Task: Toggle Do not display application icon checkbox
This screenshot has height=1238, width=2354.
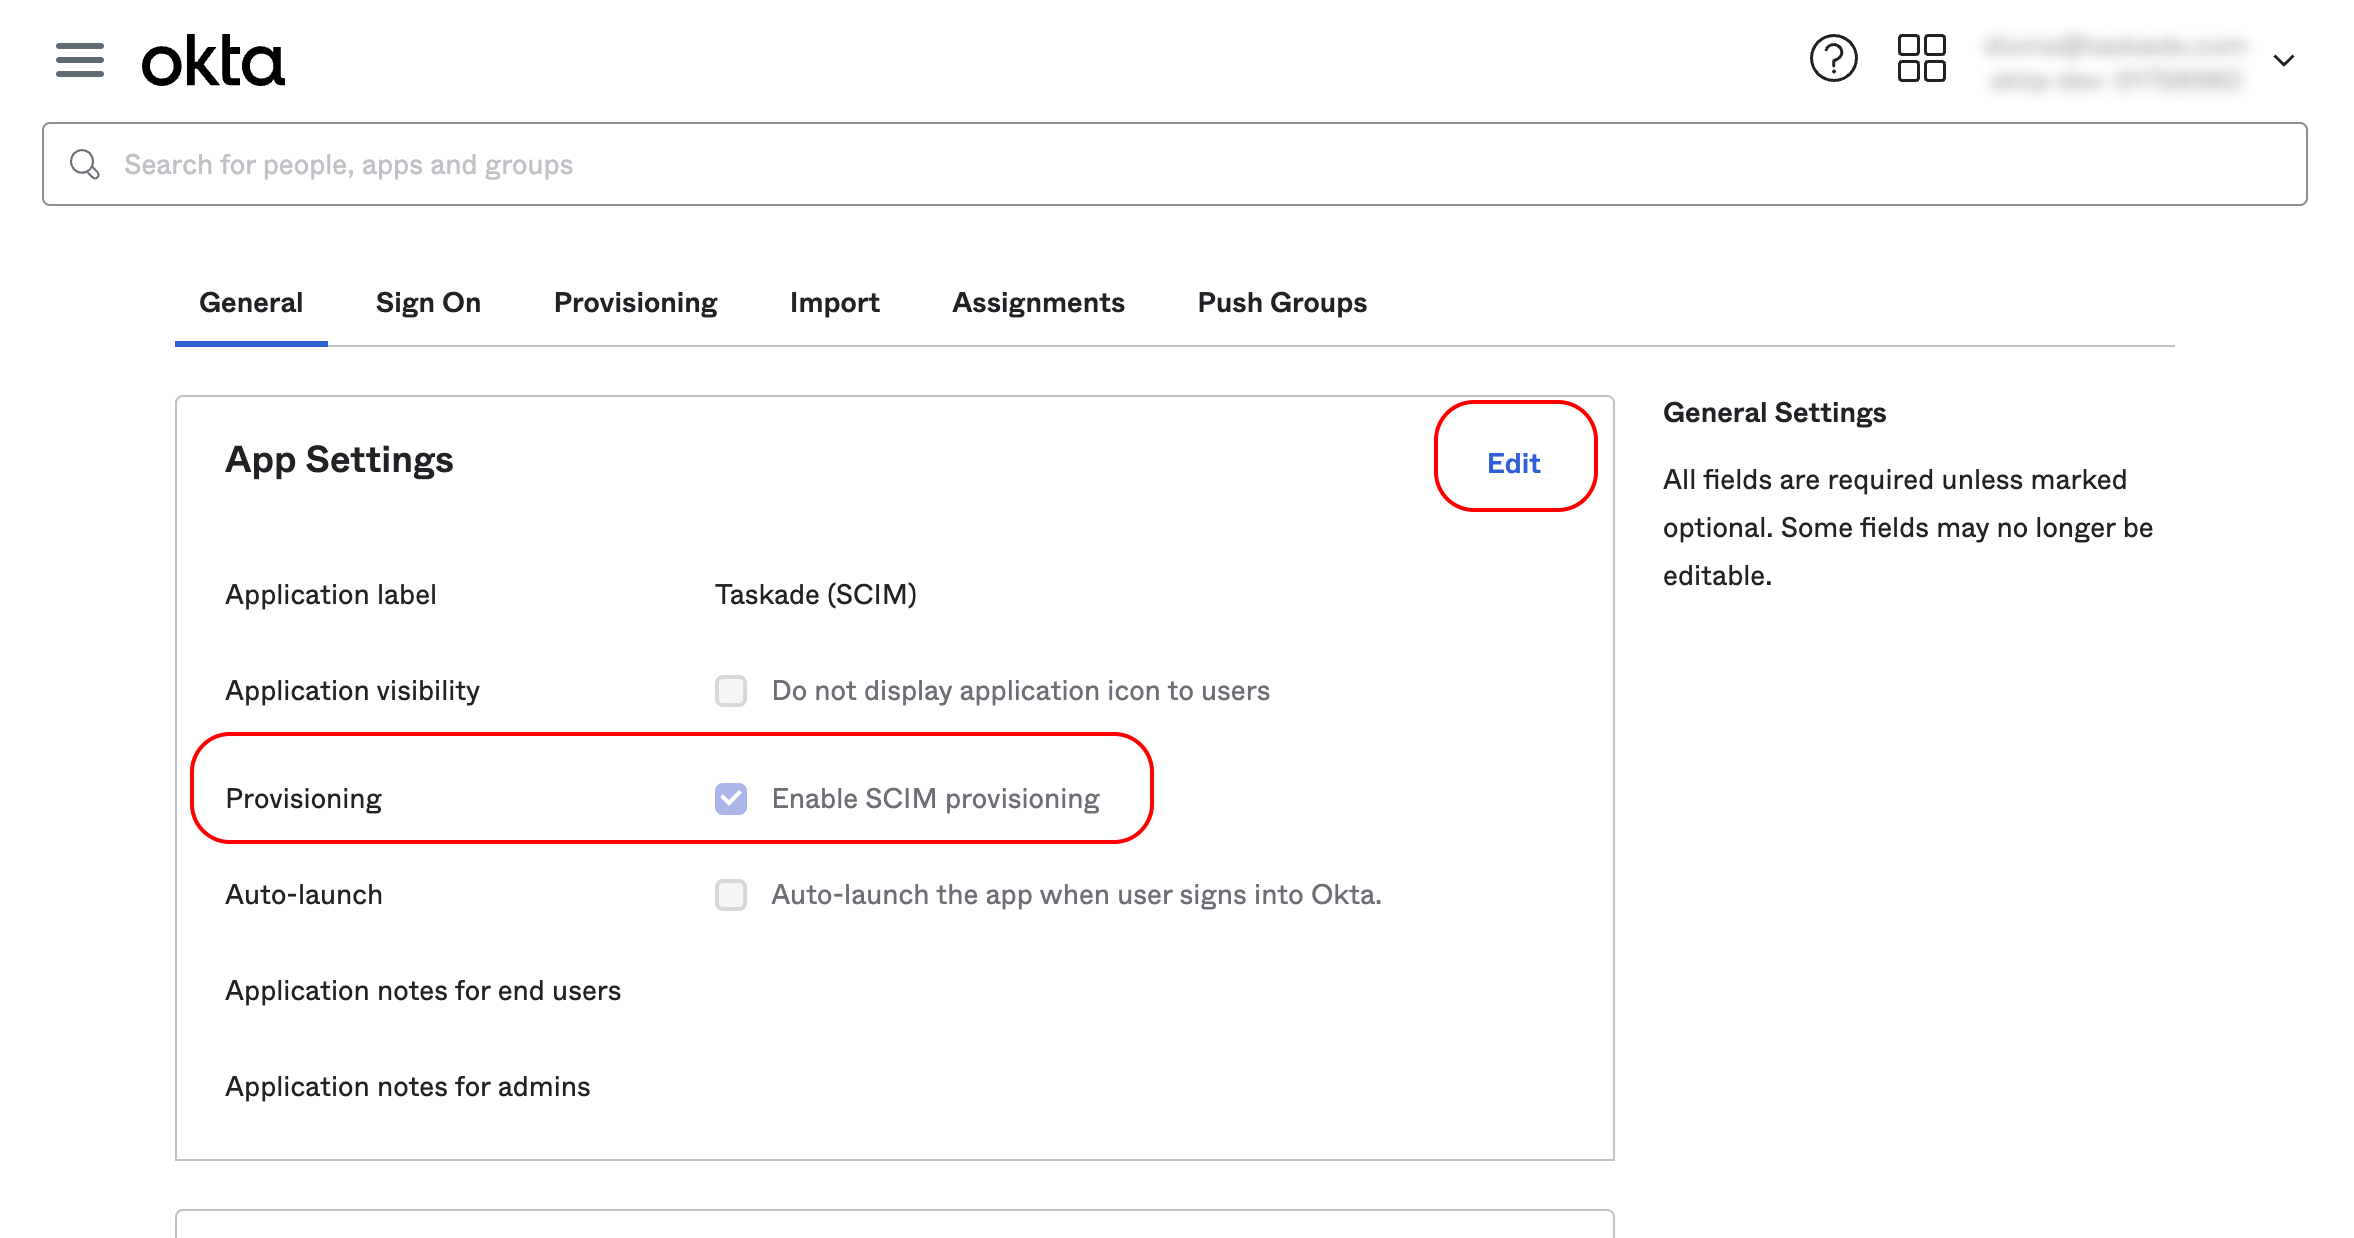Action: pyautogui.click(x=731, y=691)
